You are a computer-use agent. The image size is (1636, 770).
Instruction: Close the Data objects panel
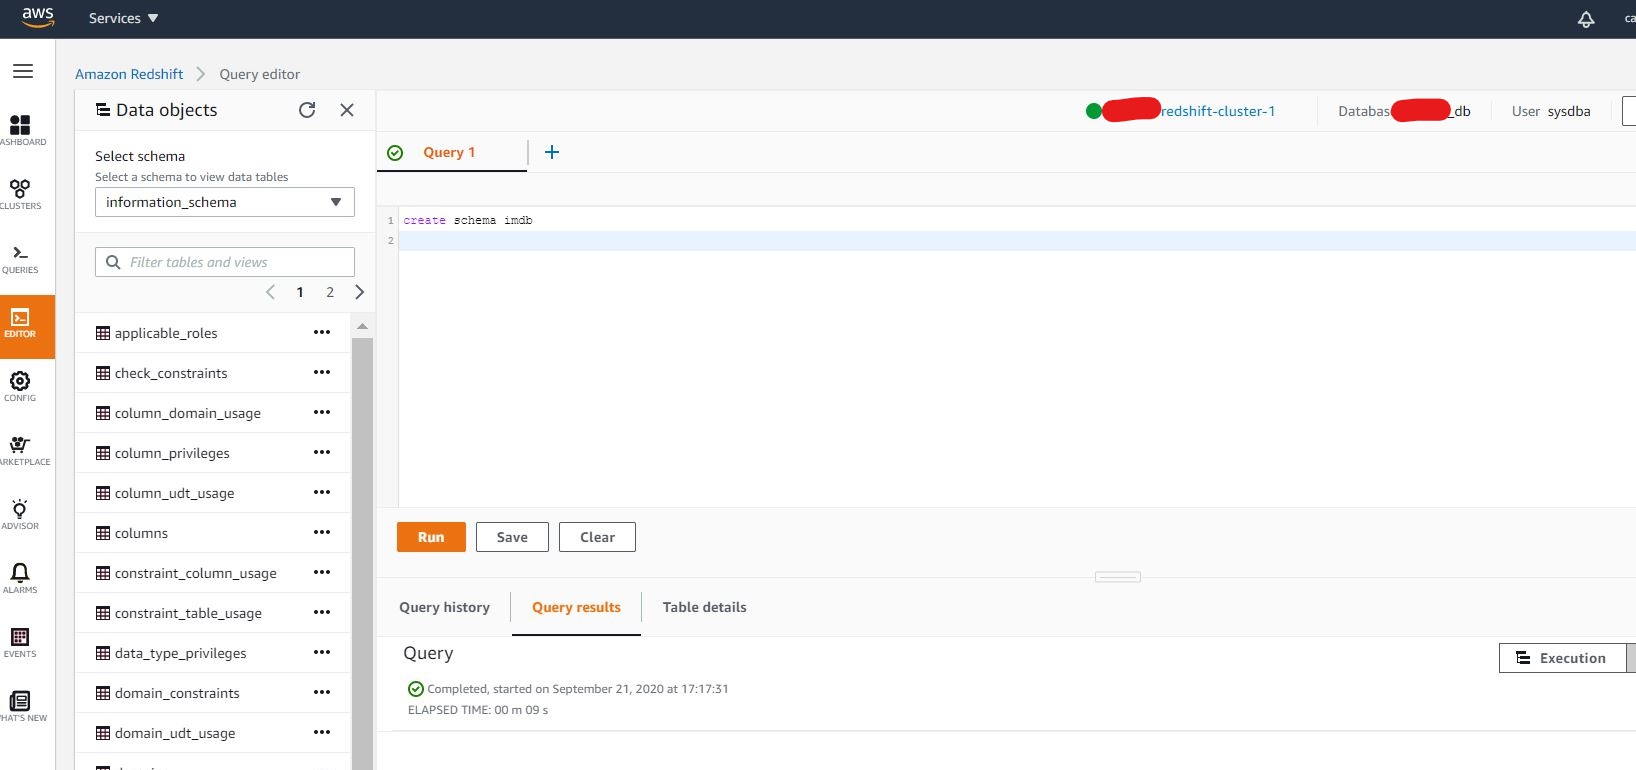pyautogui.click(x=347, y=110)
